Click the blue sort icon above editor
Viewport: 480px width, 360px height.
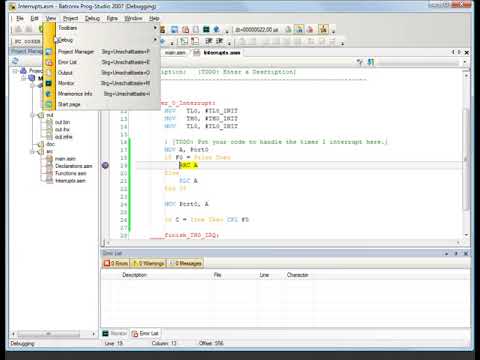point(371,62)
